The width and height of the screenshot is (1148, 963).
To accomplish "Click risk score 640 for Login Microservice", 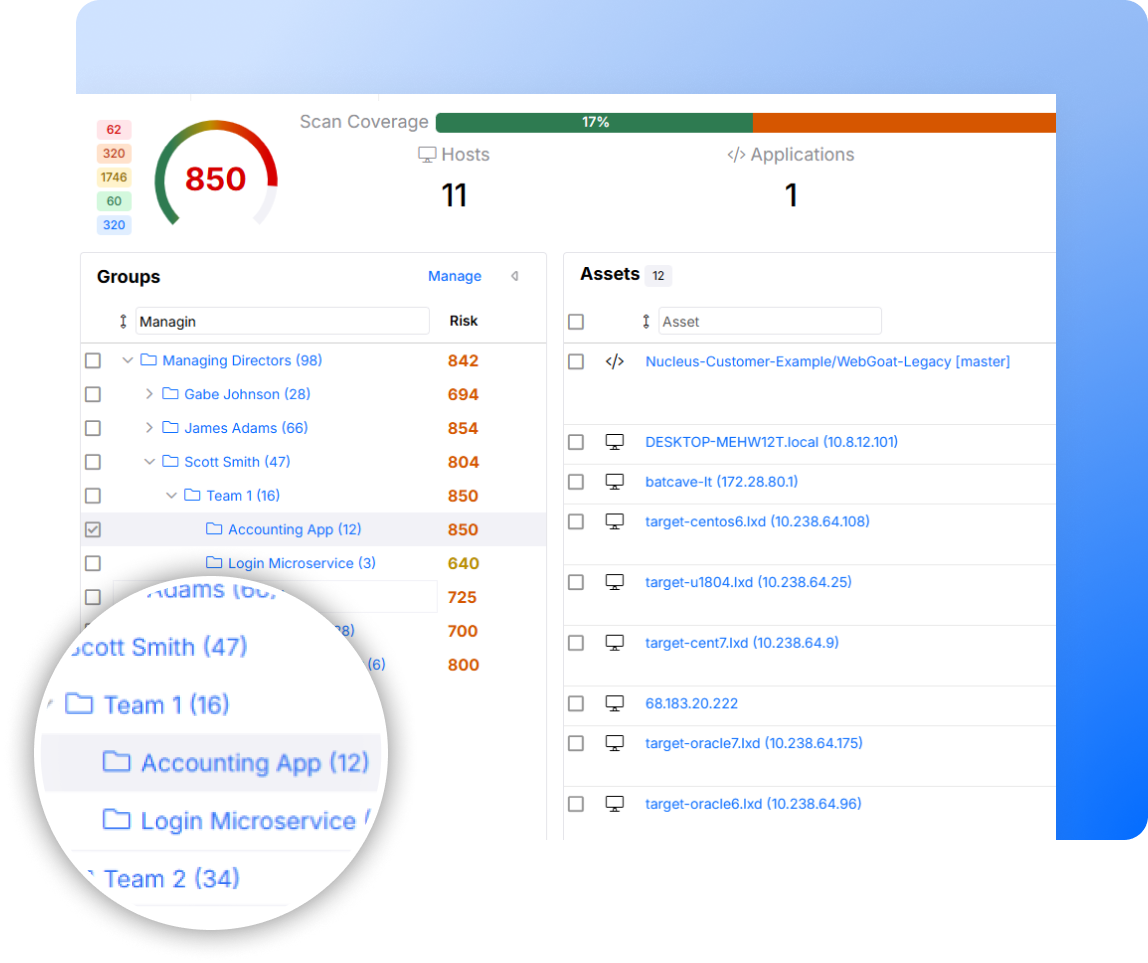I will (463, 563).
